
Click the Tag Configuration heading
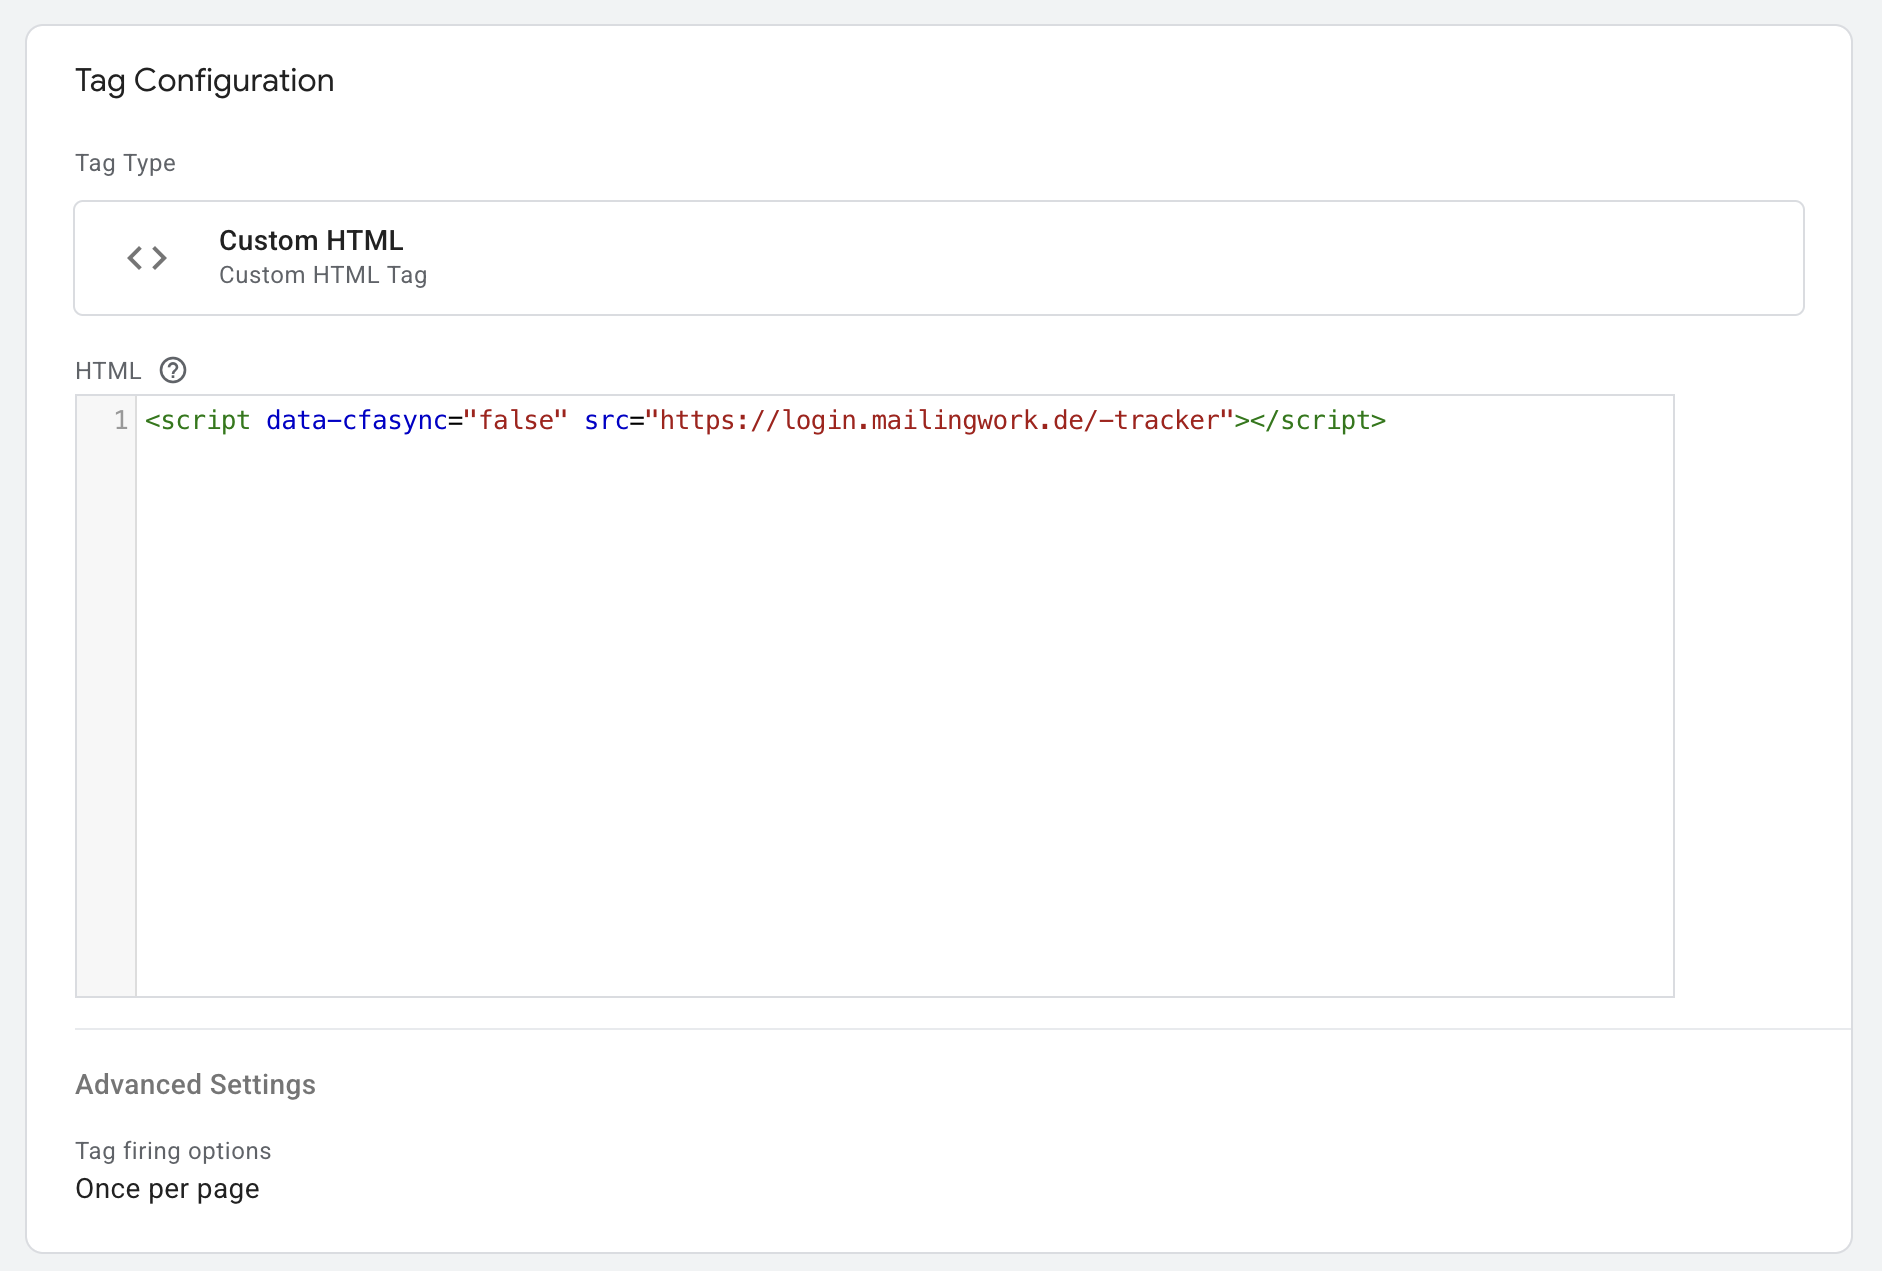click(x=205, y=81)
